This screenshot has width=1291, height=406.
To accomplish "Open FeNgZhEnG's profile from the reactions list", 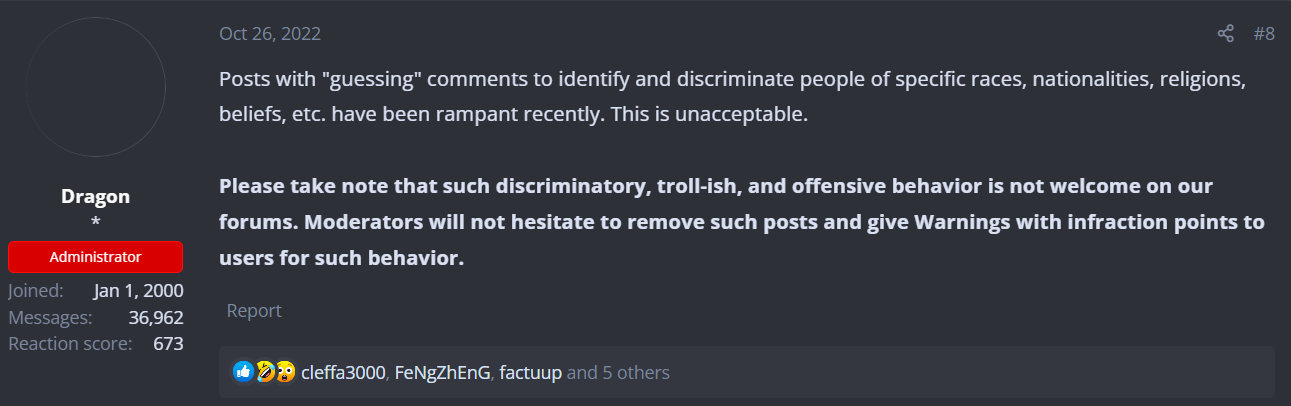I will pyautogui.click(x=443, y=372).
